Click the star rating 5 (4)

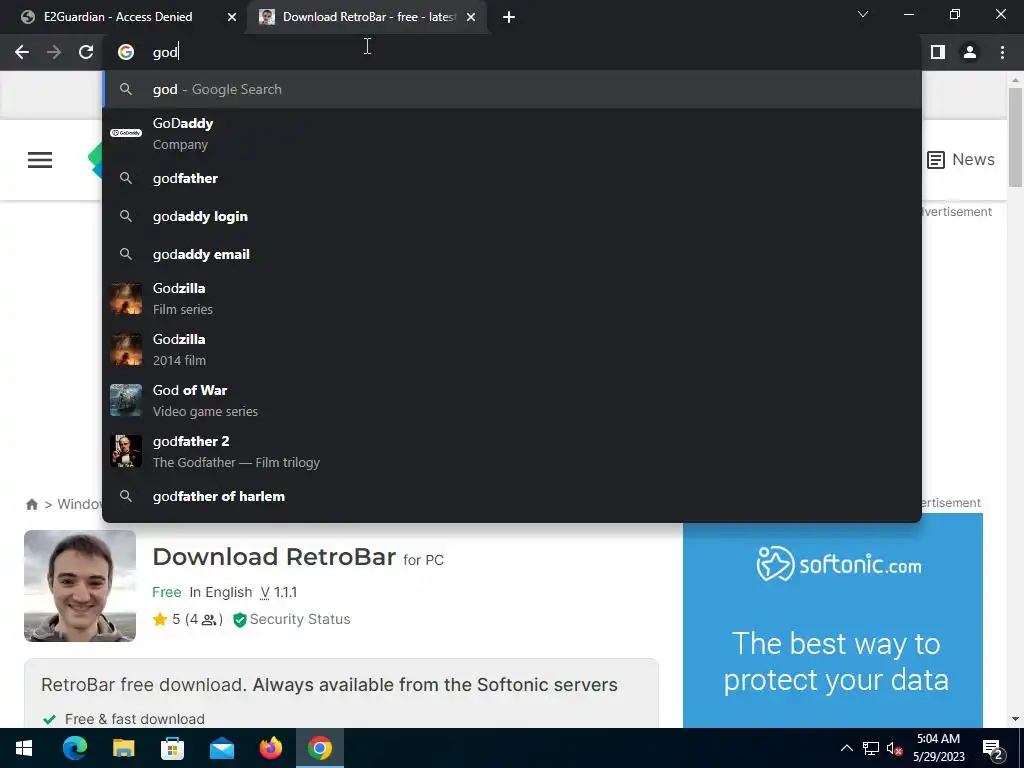pyautogui.click(x=187, y=619)
